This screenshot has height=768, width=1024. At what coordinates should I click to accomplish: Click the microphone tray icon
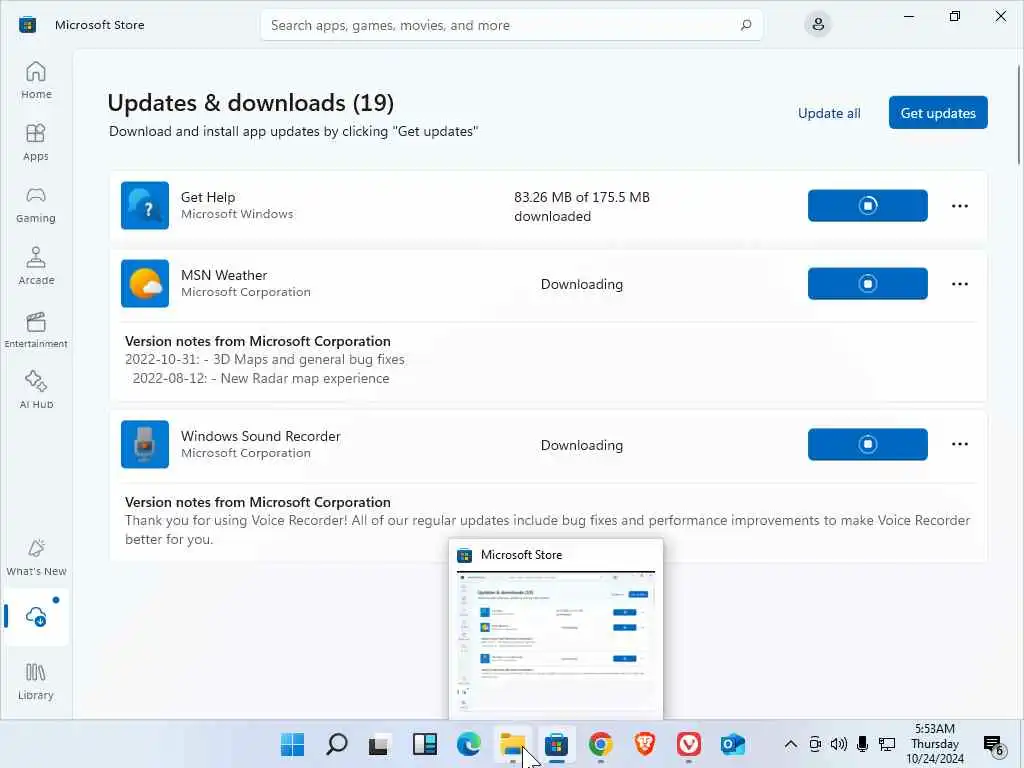click(x=862, y=744)
